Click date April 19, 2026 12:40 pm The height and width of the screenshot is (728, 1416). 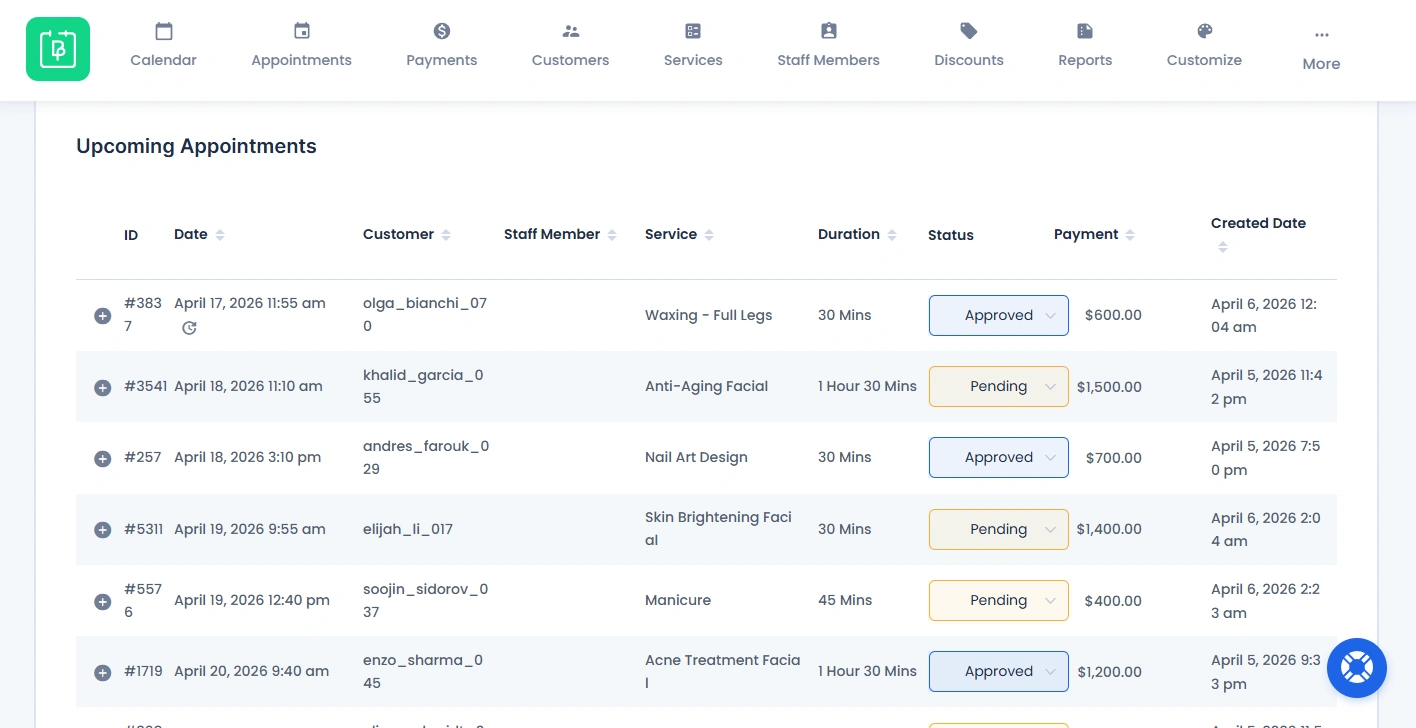coord(252,600)
